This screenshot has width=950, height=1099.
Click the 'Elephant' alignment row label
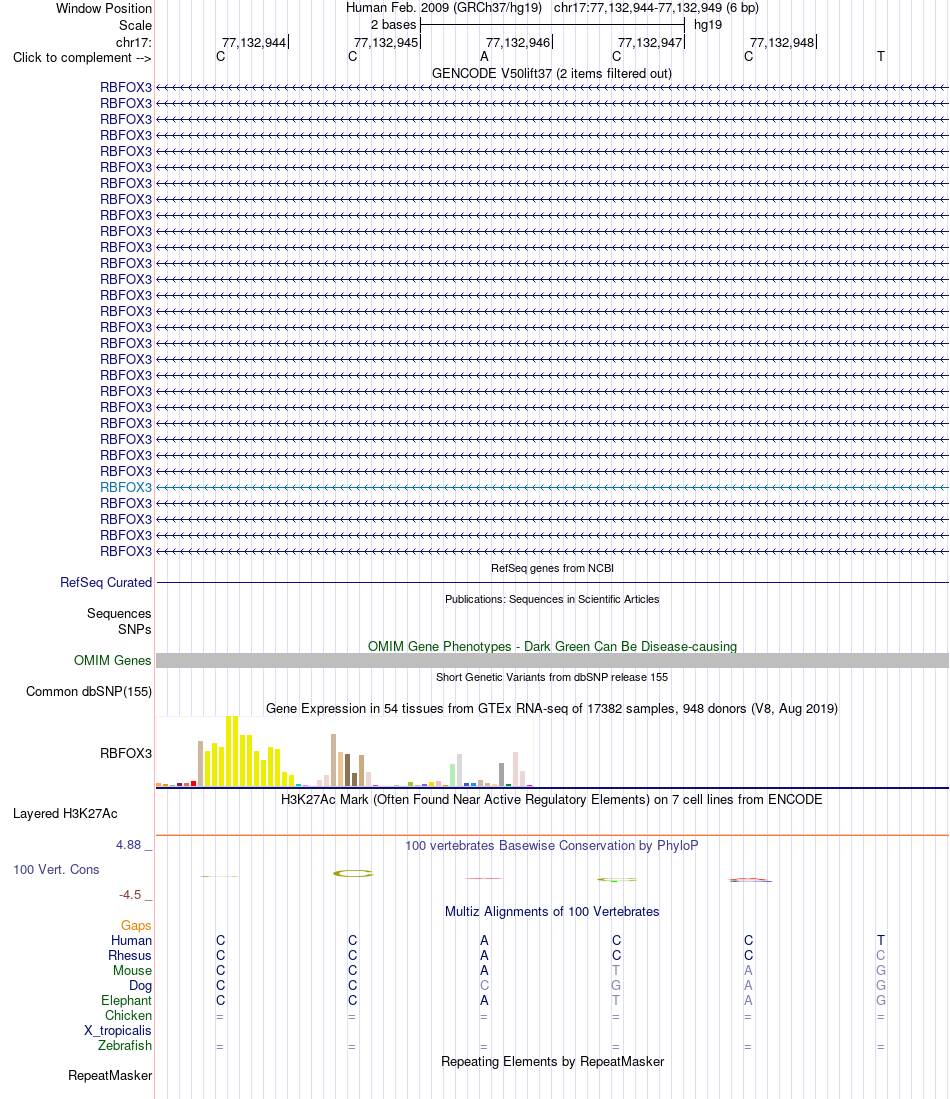(x=126, y=1000)
